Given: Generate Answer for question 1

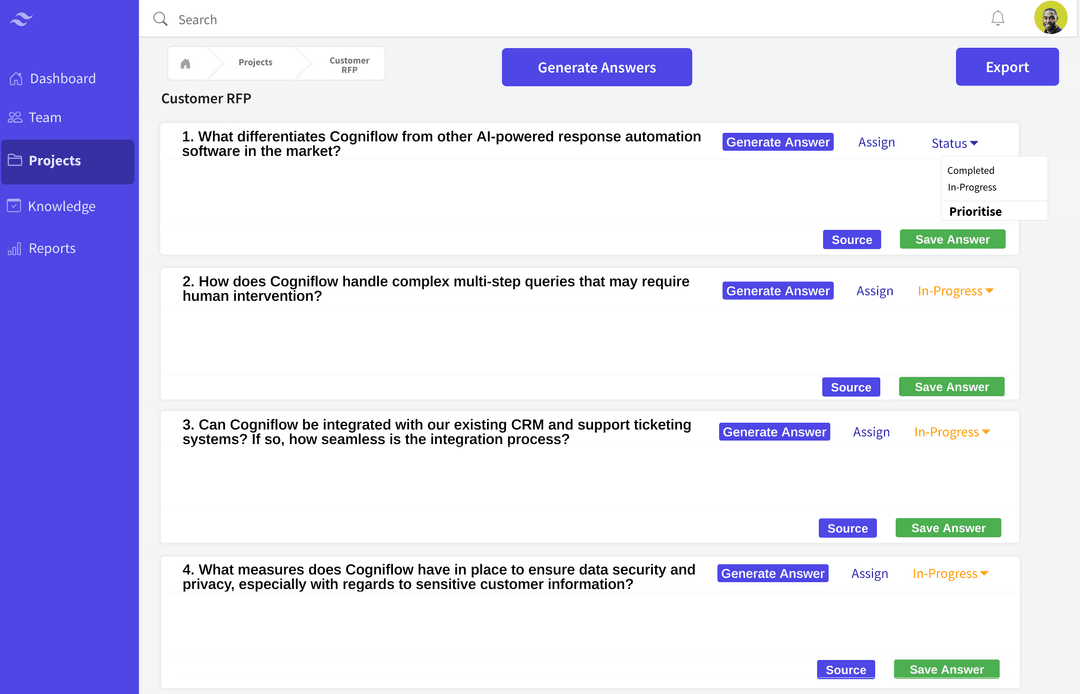Looking at the screenshot, I should pos(778,142).
